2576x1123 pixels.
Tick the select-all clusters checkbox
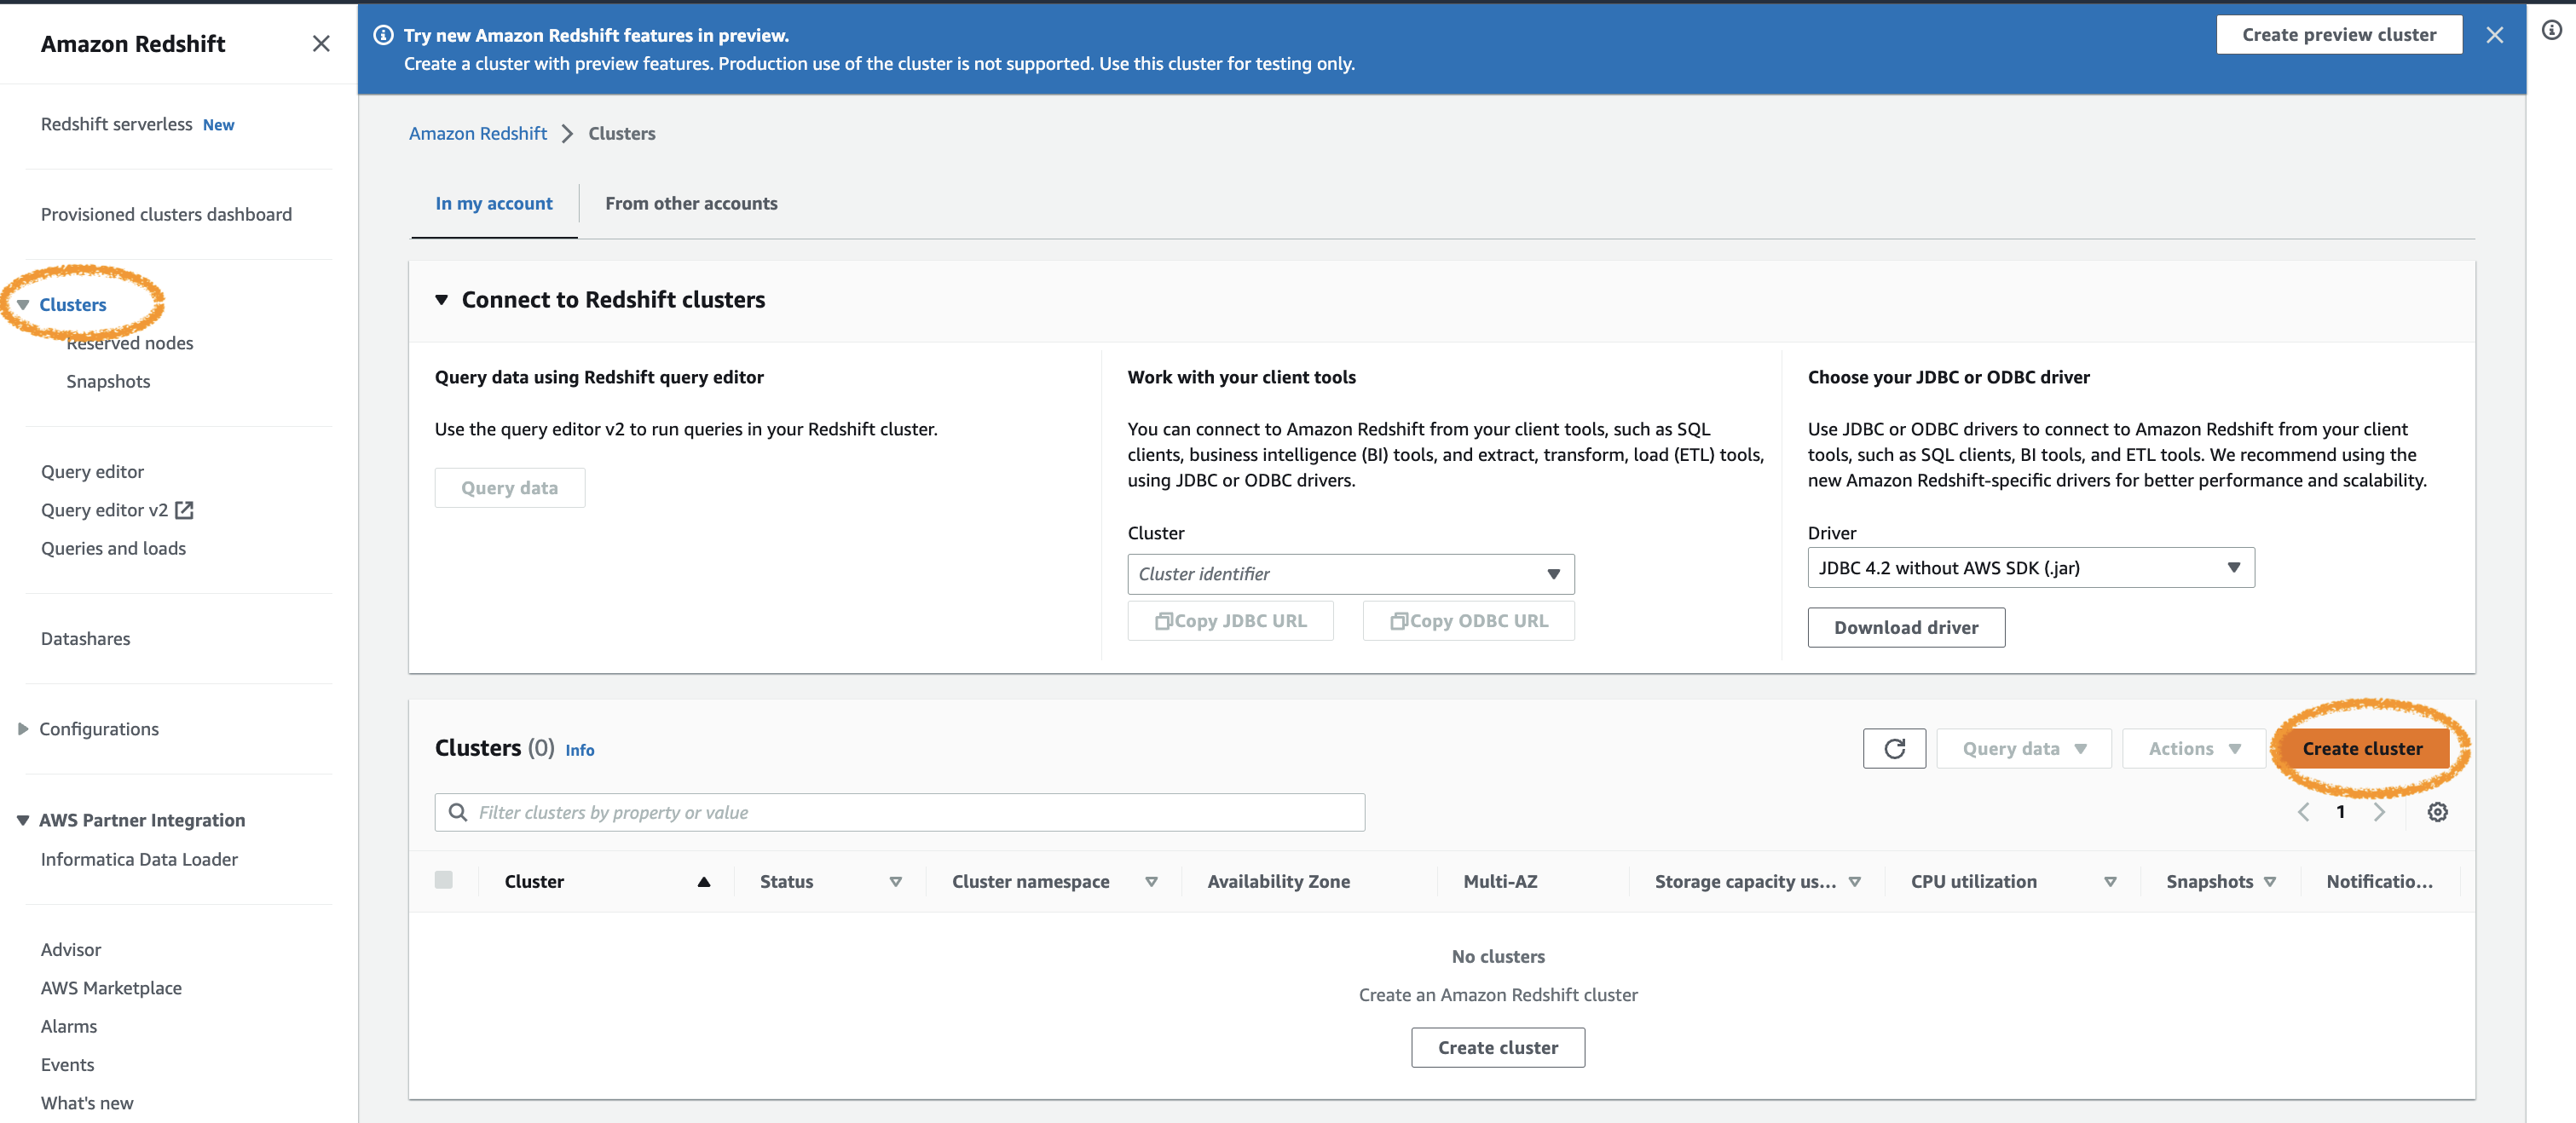(444, 880)
